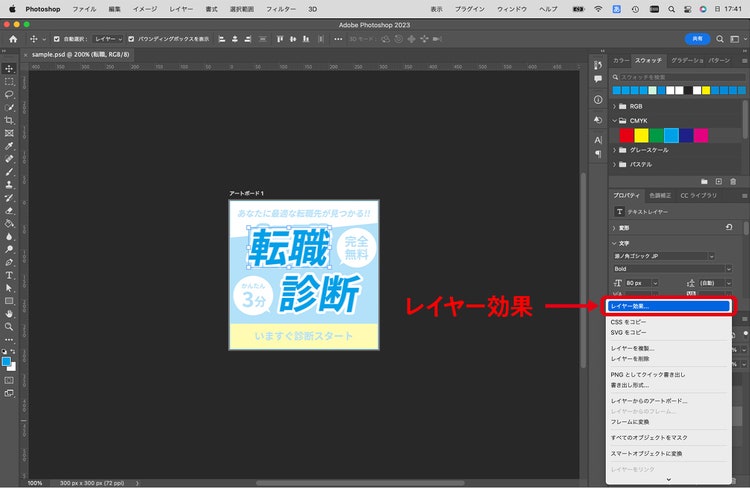Click the delete swatch trash icon
The image size is (750, 488).
pyautogui.click(x=733, y=182)
